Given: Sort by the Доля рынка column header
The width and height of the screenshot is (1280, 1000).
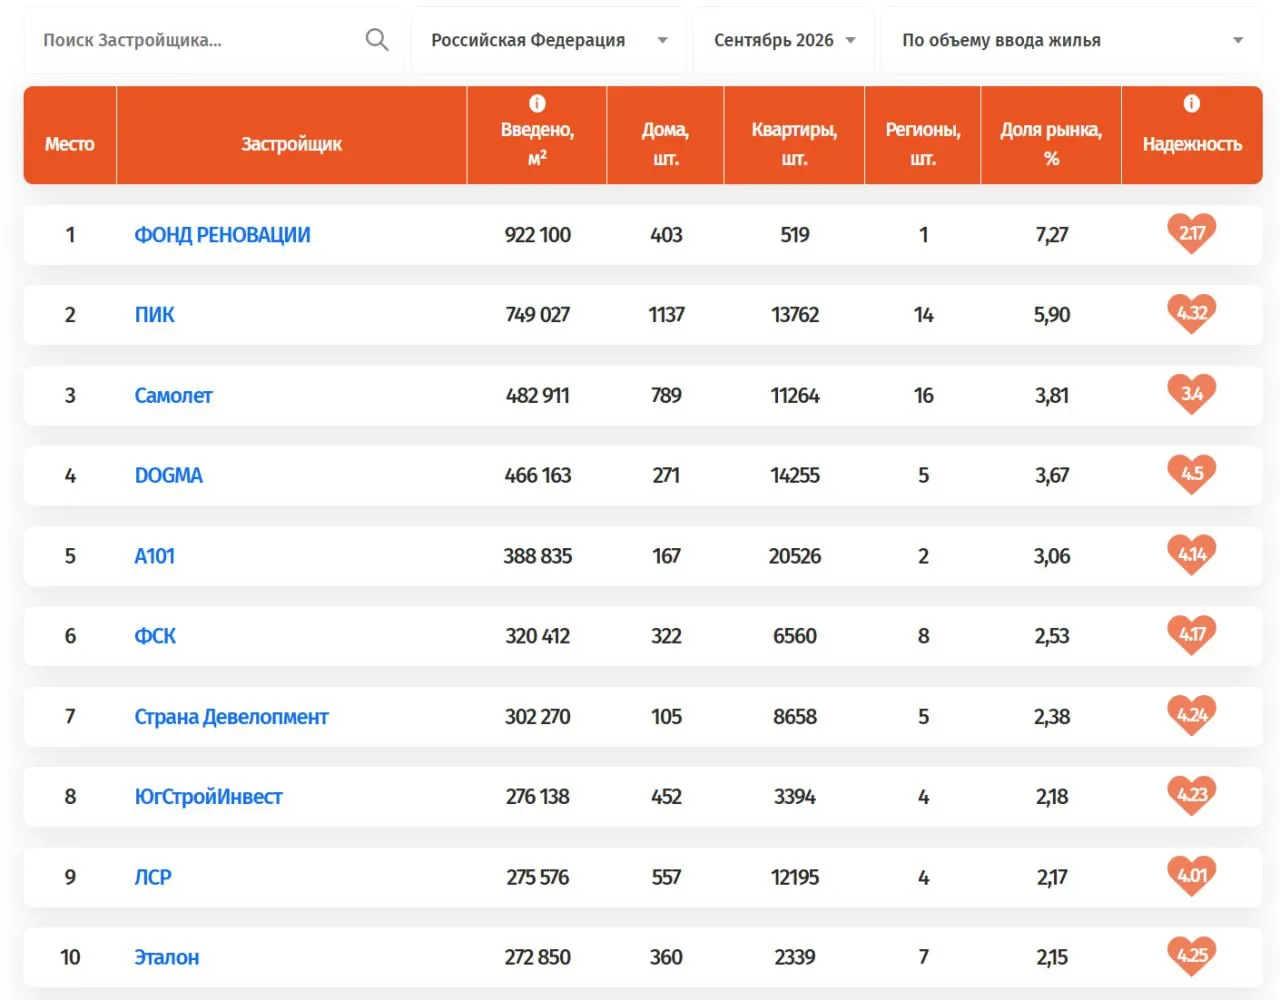Looking at the screenshot, I should pyautogui.click(x=1051, y=143).
